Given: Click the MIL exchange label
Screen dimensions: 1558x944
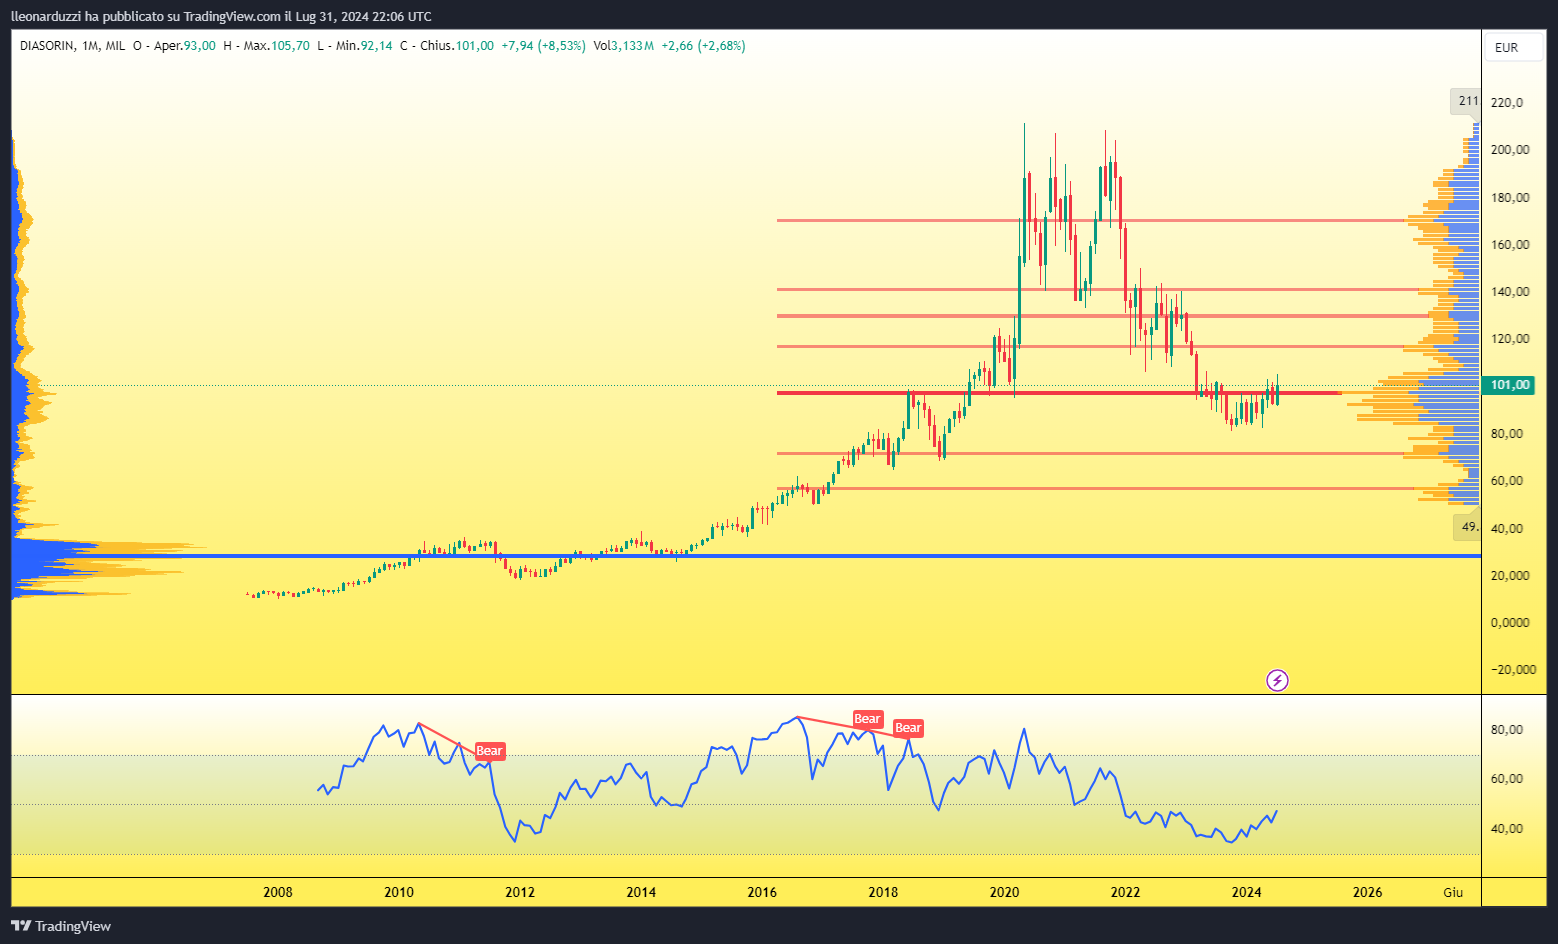Looking at the screenshot, I should [115, 46].
